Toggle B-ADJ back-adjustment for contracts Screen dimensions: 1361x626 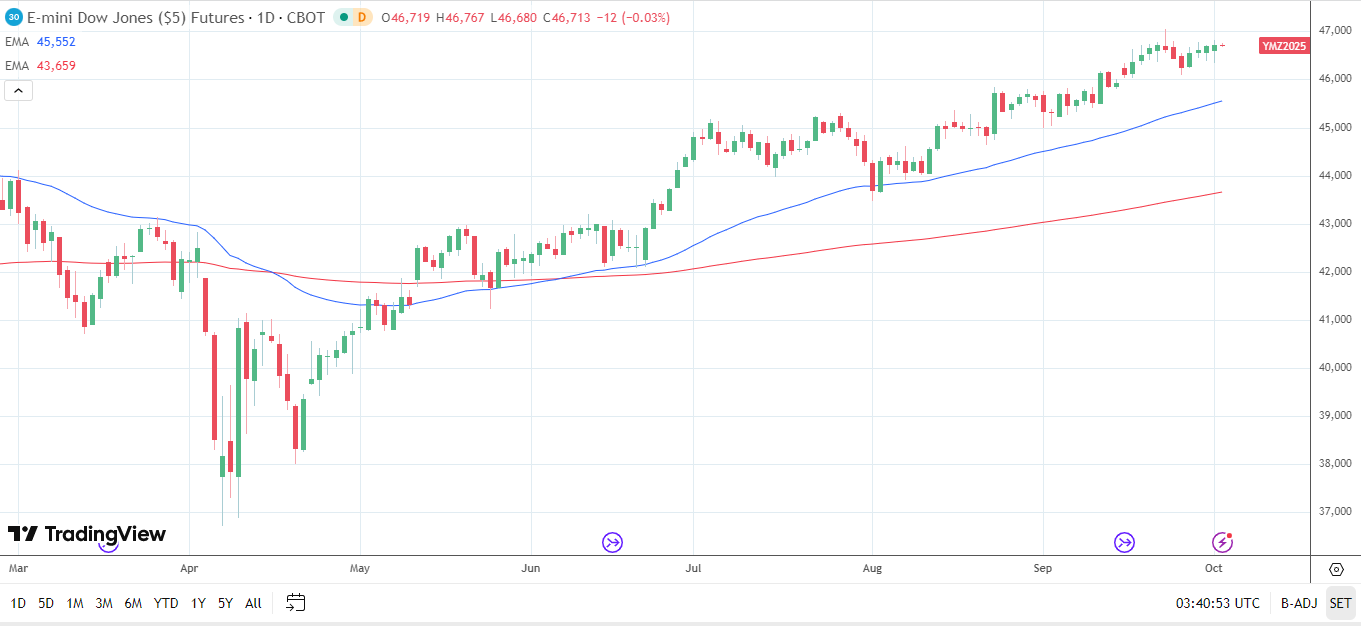point(1299,603)
